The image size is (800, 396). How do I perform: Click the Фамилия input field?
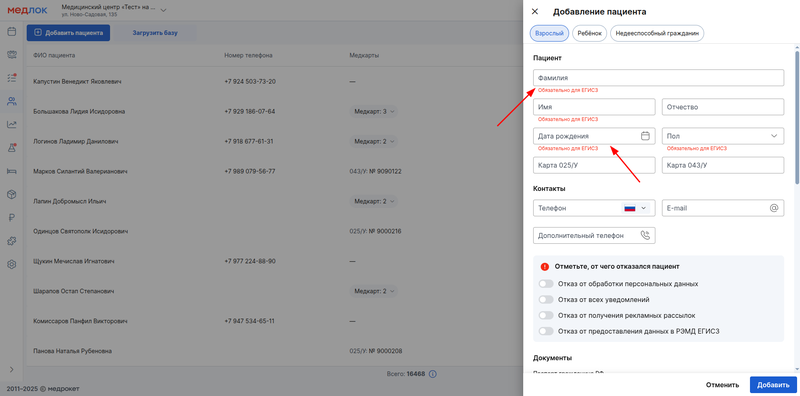click(658, 78)
